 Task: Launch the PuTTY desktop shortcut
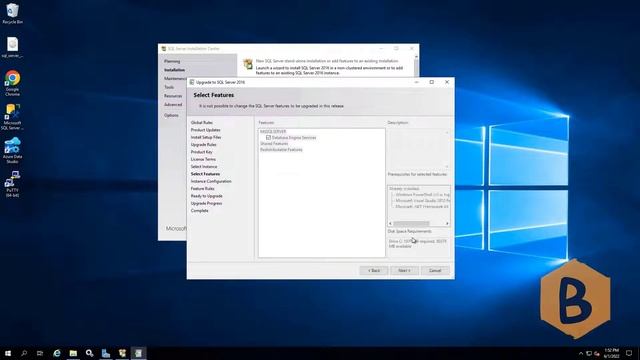(12, 184)
